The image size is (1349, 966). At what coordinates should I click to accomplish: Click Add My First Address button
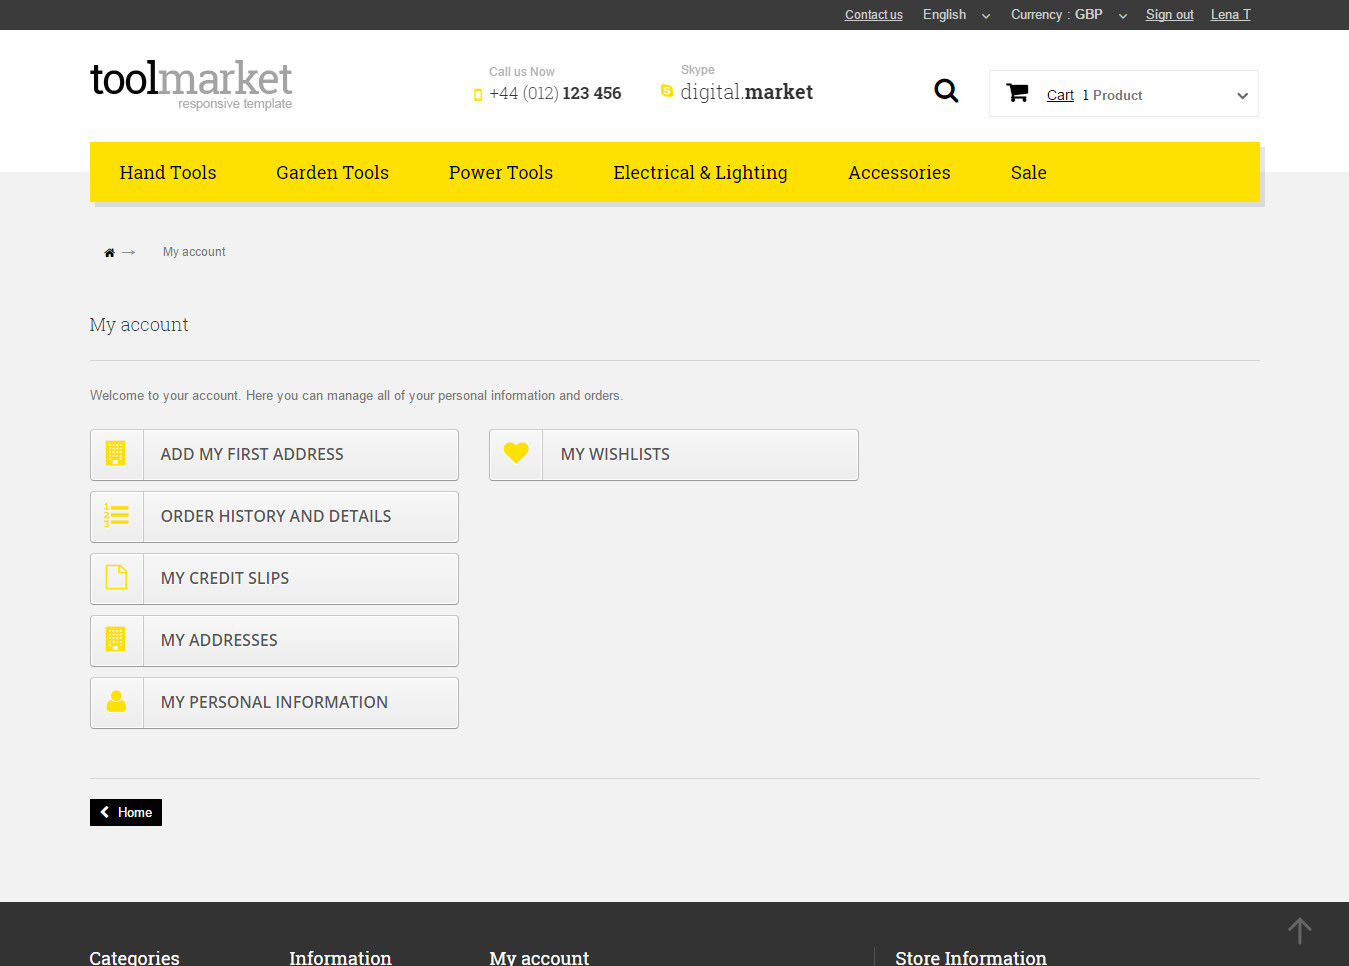274,455
